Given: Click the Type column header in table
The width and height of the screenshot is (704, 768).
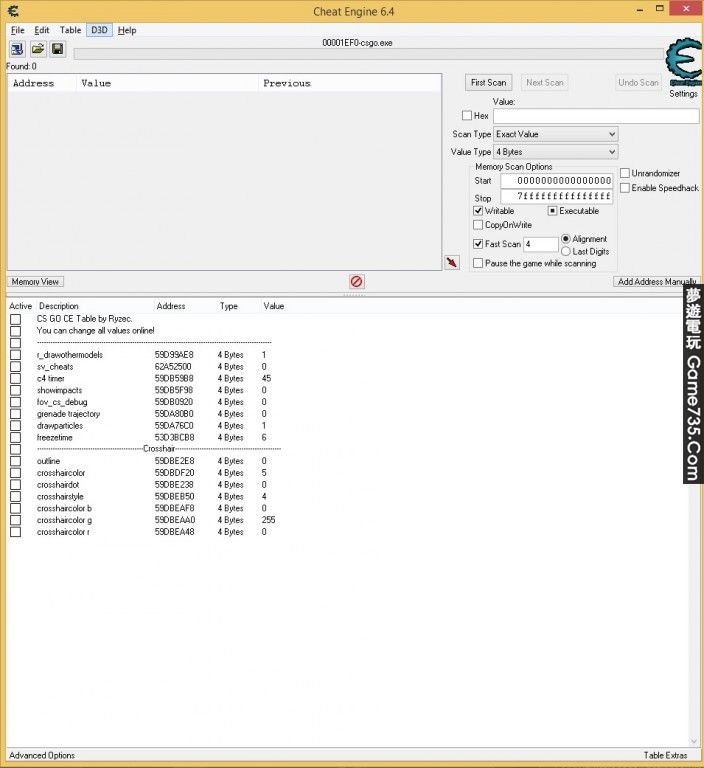Looking at the screenshot, I should [x=229, y=306].
